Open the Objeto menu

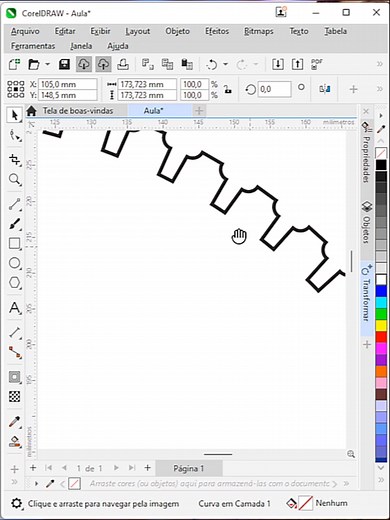pos(178,31)
